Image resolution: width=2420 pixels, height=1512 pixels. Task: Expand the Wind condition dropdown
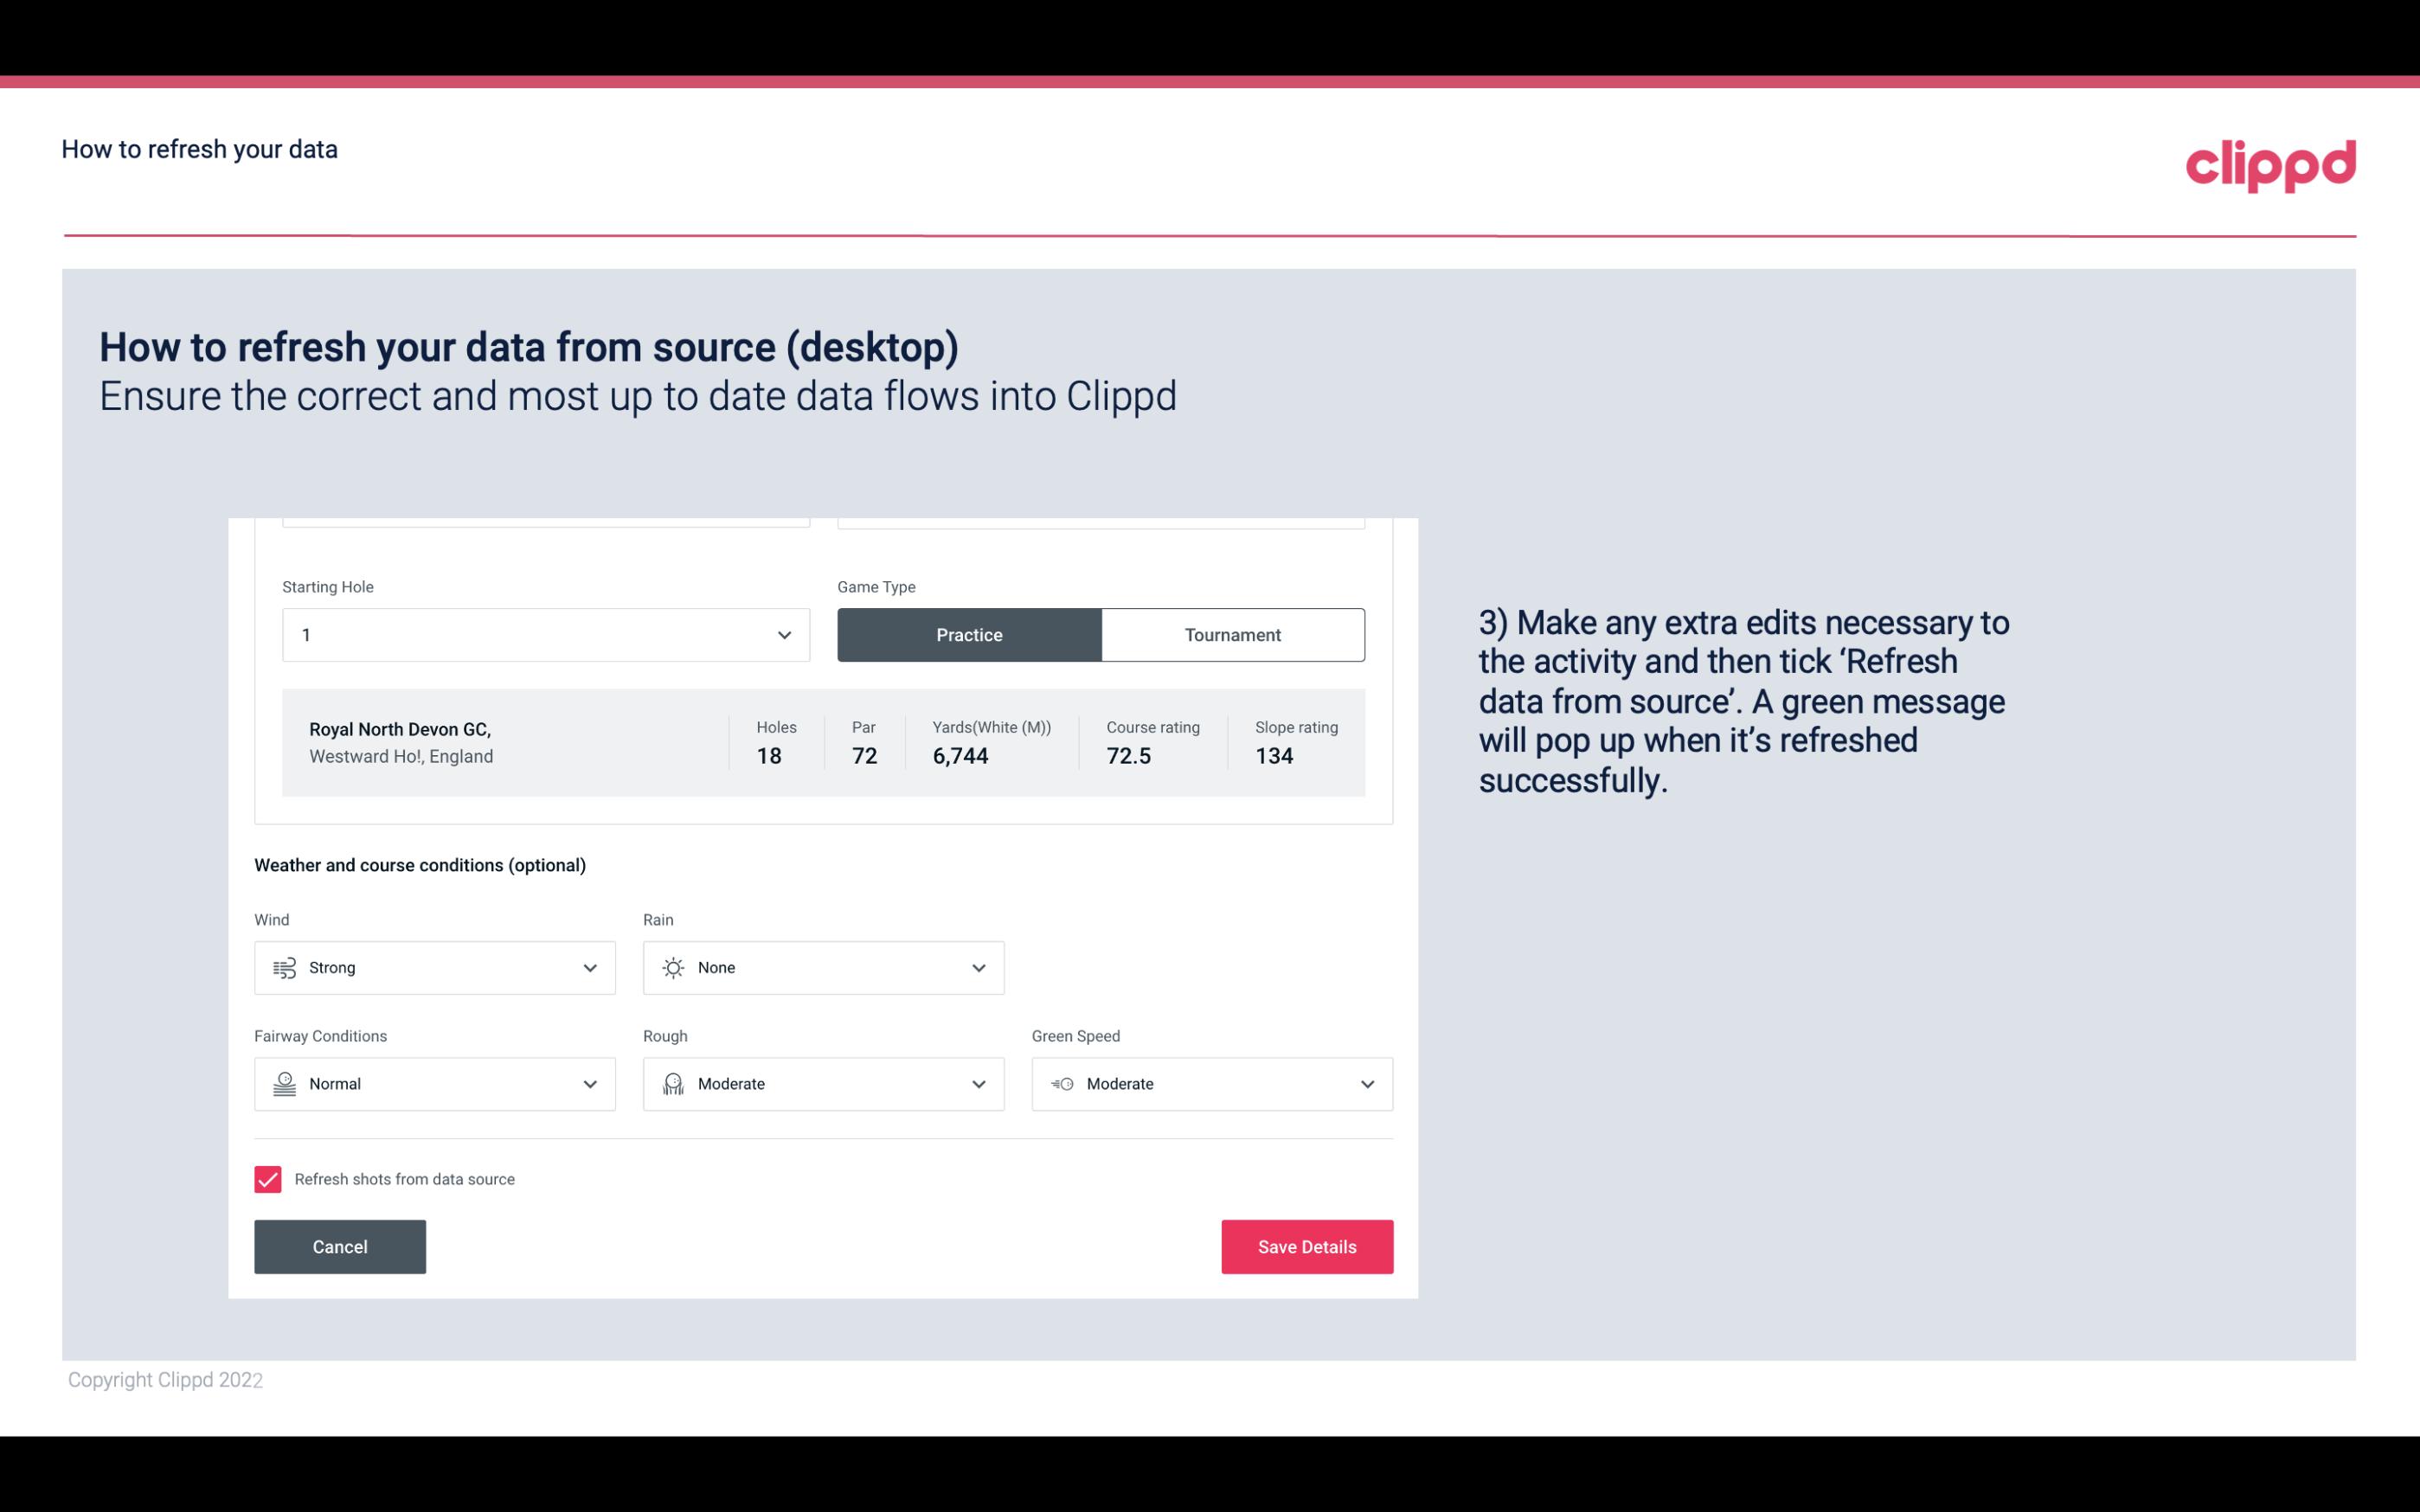[x=589, y=967]
